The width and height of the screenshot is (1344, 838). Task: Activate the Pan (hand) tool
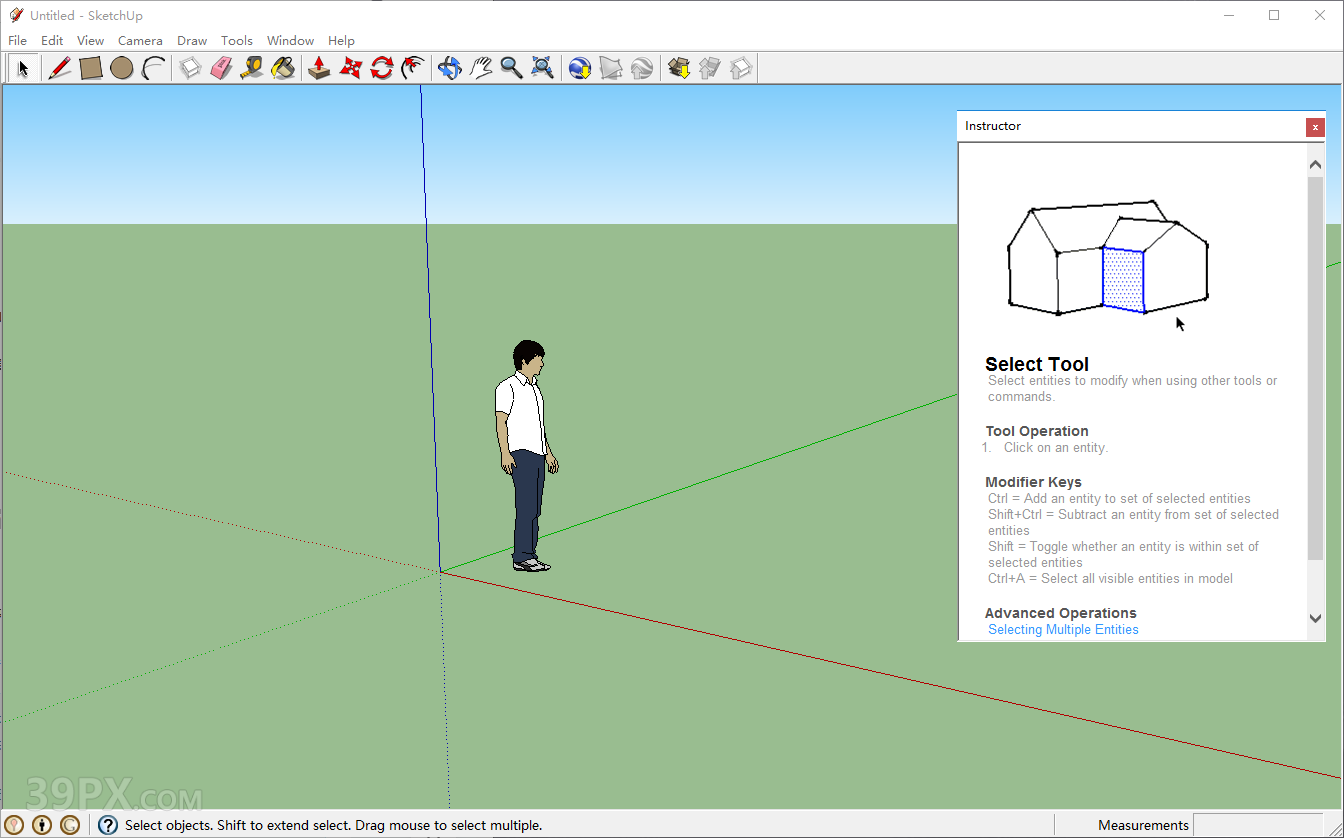tap(481, 68)
